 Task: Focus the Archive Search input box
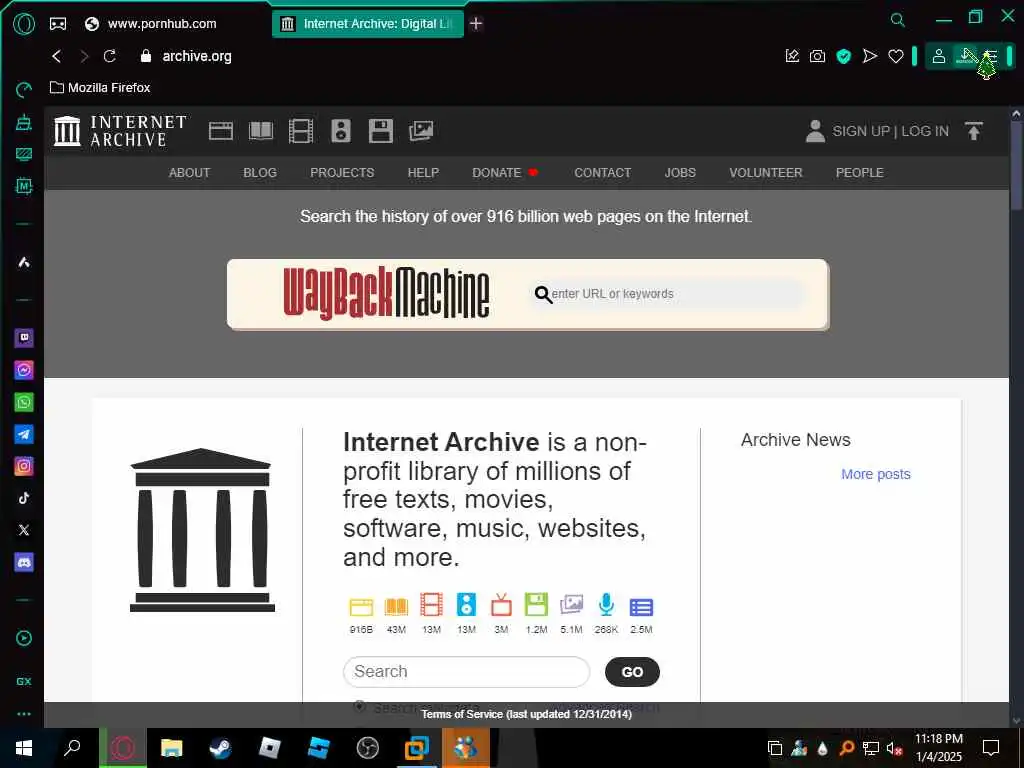[466, 671]
